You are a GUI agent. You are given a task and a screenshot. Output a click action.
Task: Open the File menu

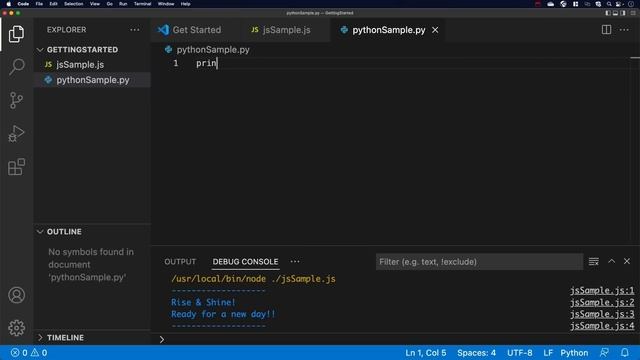click(39, 4)
